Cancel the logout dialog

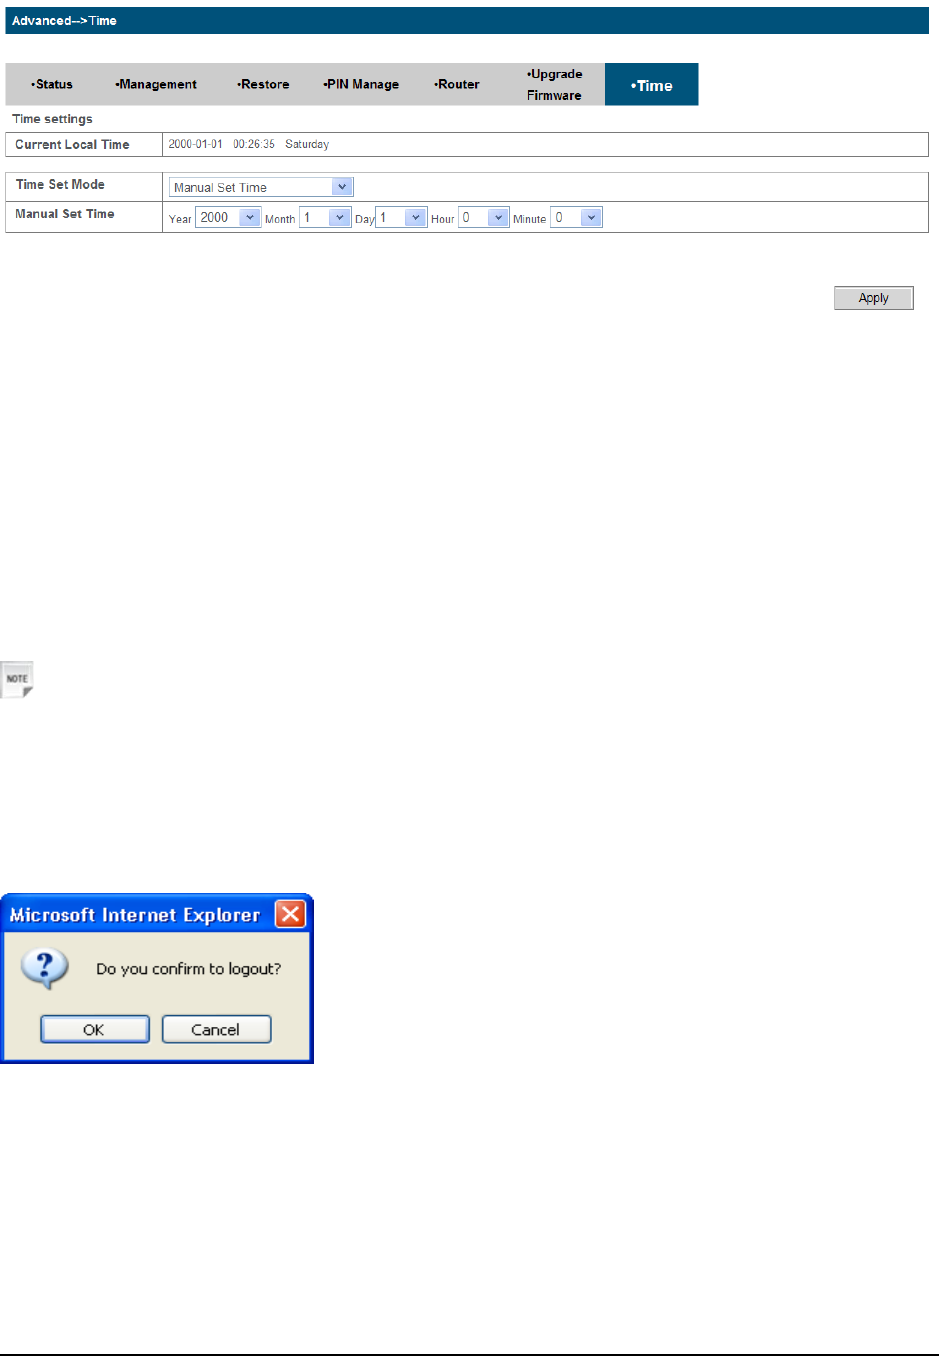tap(216, 1029)
